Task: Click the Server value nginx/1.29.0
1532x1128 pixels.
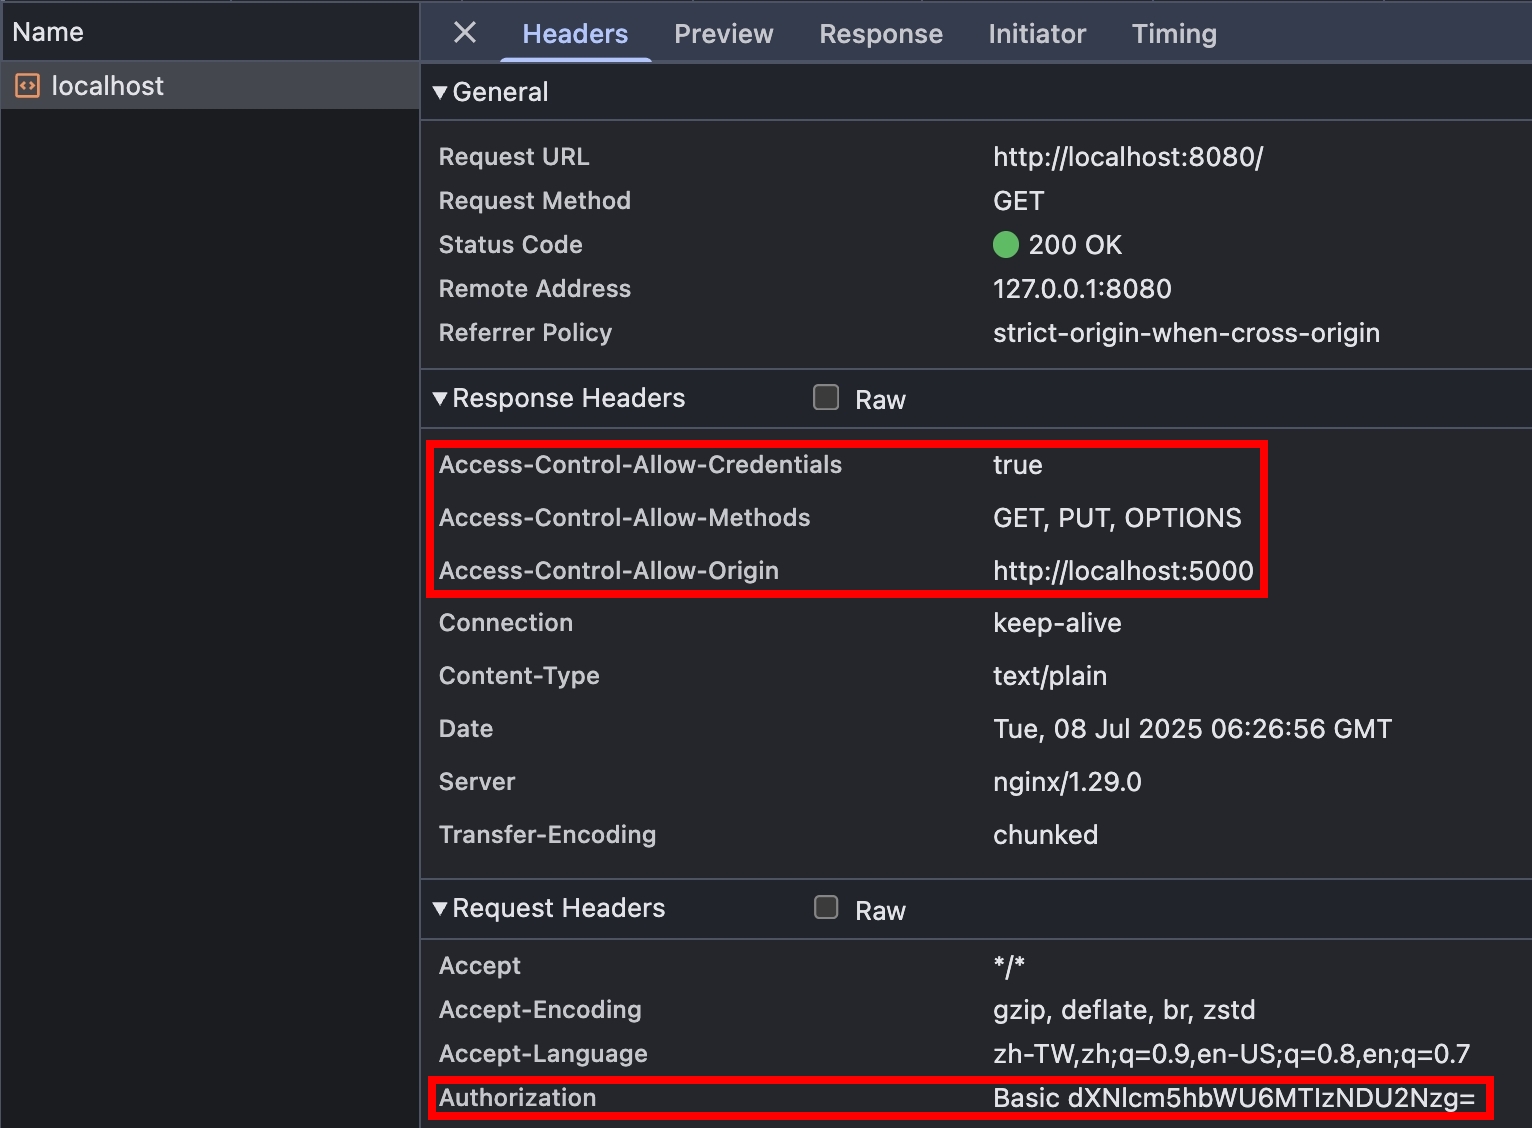Action: click(1067, 782)
